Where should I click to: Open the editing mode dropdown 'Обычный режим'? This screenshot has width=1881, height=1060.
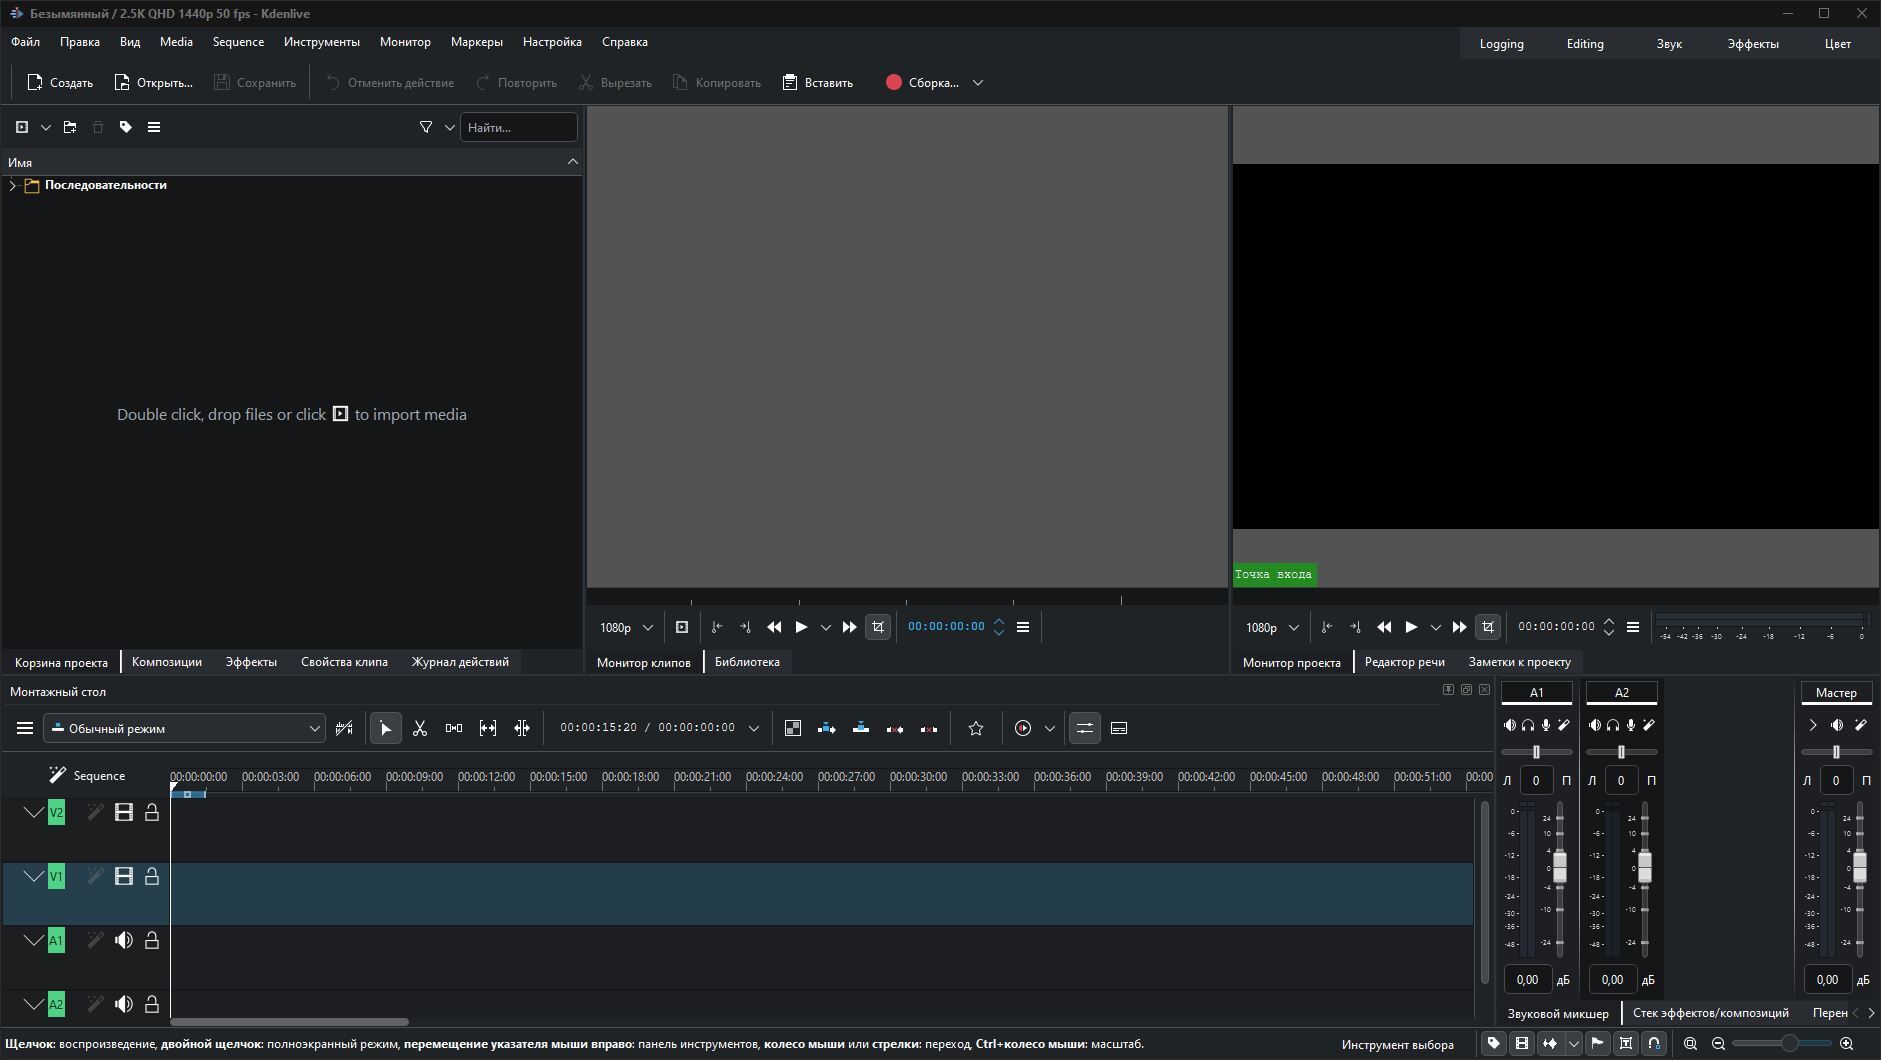pos(185,728)
